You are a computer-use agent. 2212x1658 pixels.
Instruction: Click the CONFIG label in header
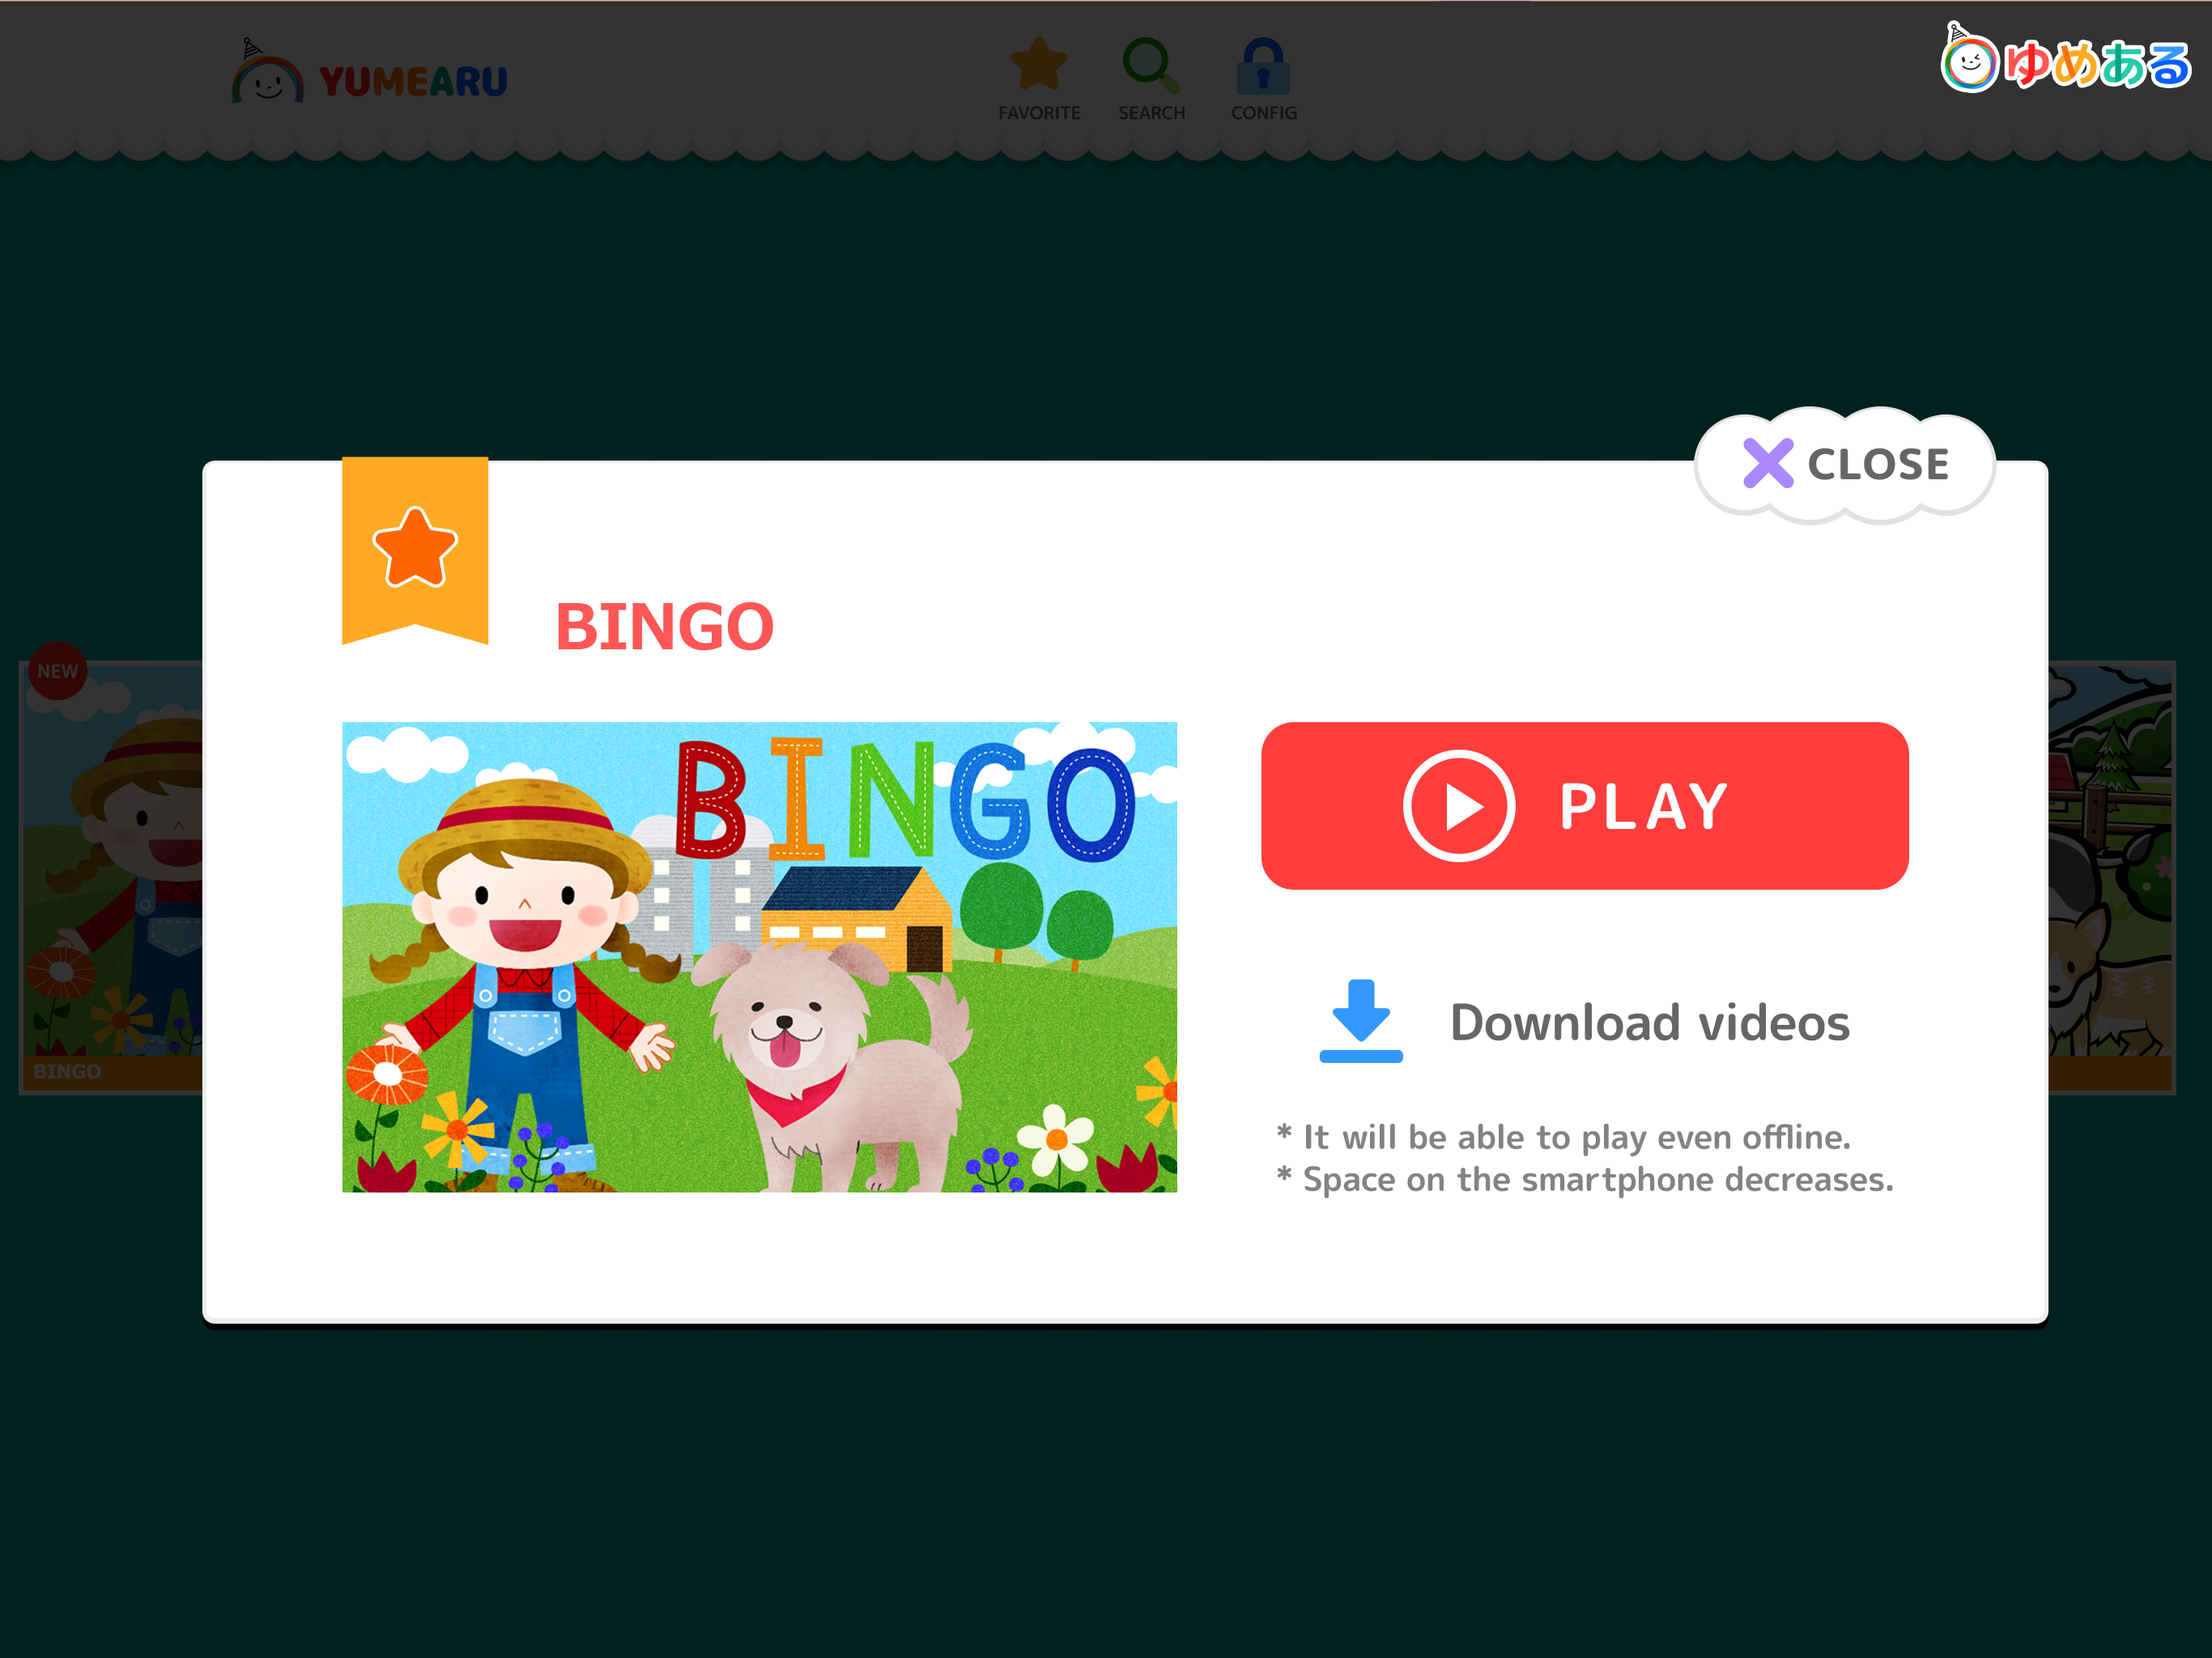click(1264, 113)
